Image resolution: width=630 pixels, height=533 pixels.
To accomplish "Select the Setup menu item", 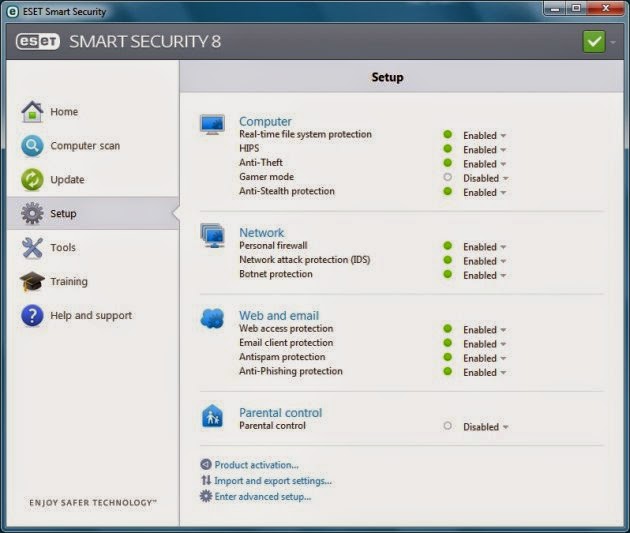I will 93,213.
